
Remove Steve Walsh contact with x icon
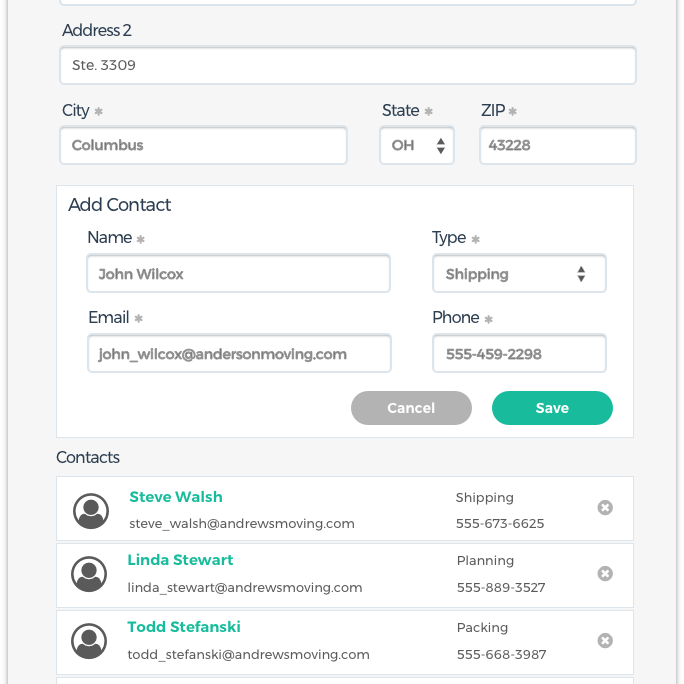605,507
